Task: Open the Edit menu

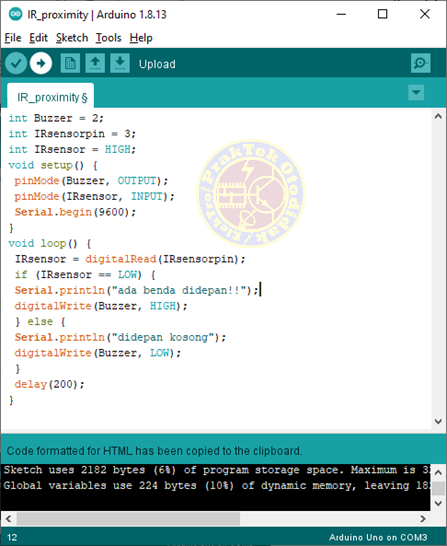Action: 38,38
